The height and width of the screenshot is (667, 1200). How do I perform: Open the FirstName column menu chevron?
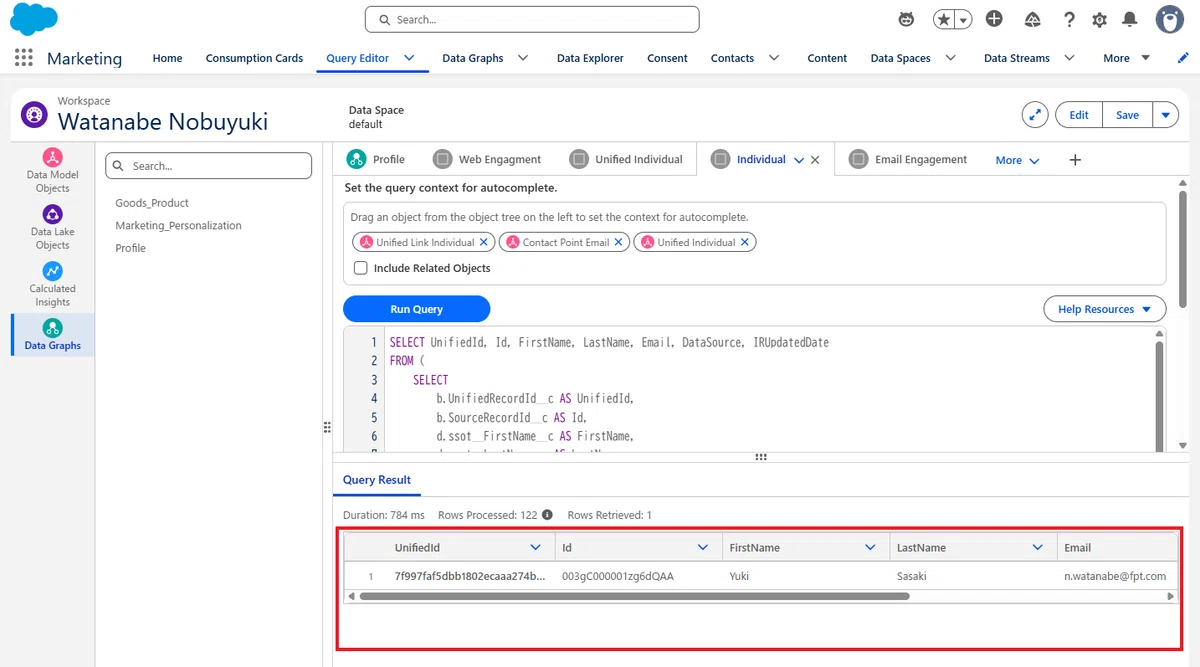pyautogui.click(x=870, y=548)
